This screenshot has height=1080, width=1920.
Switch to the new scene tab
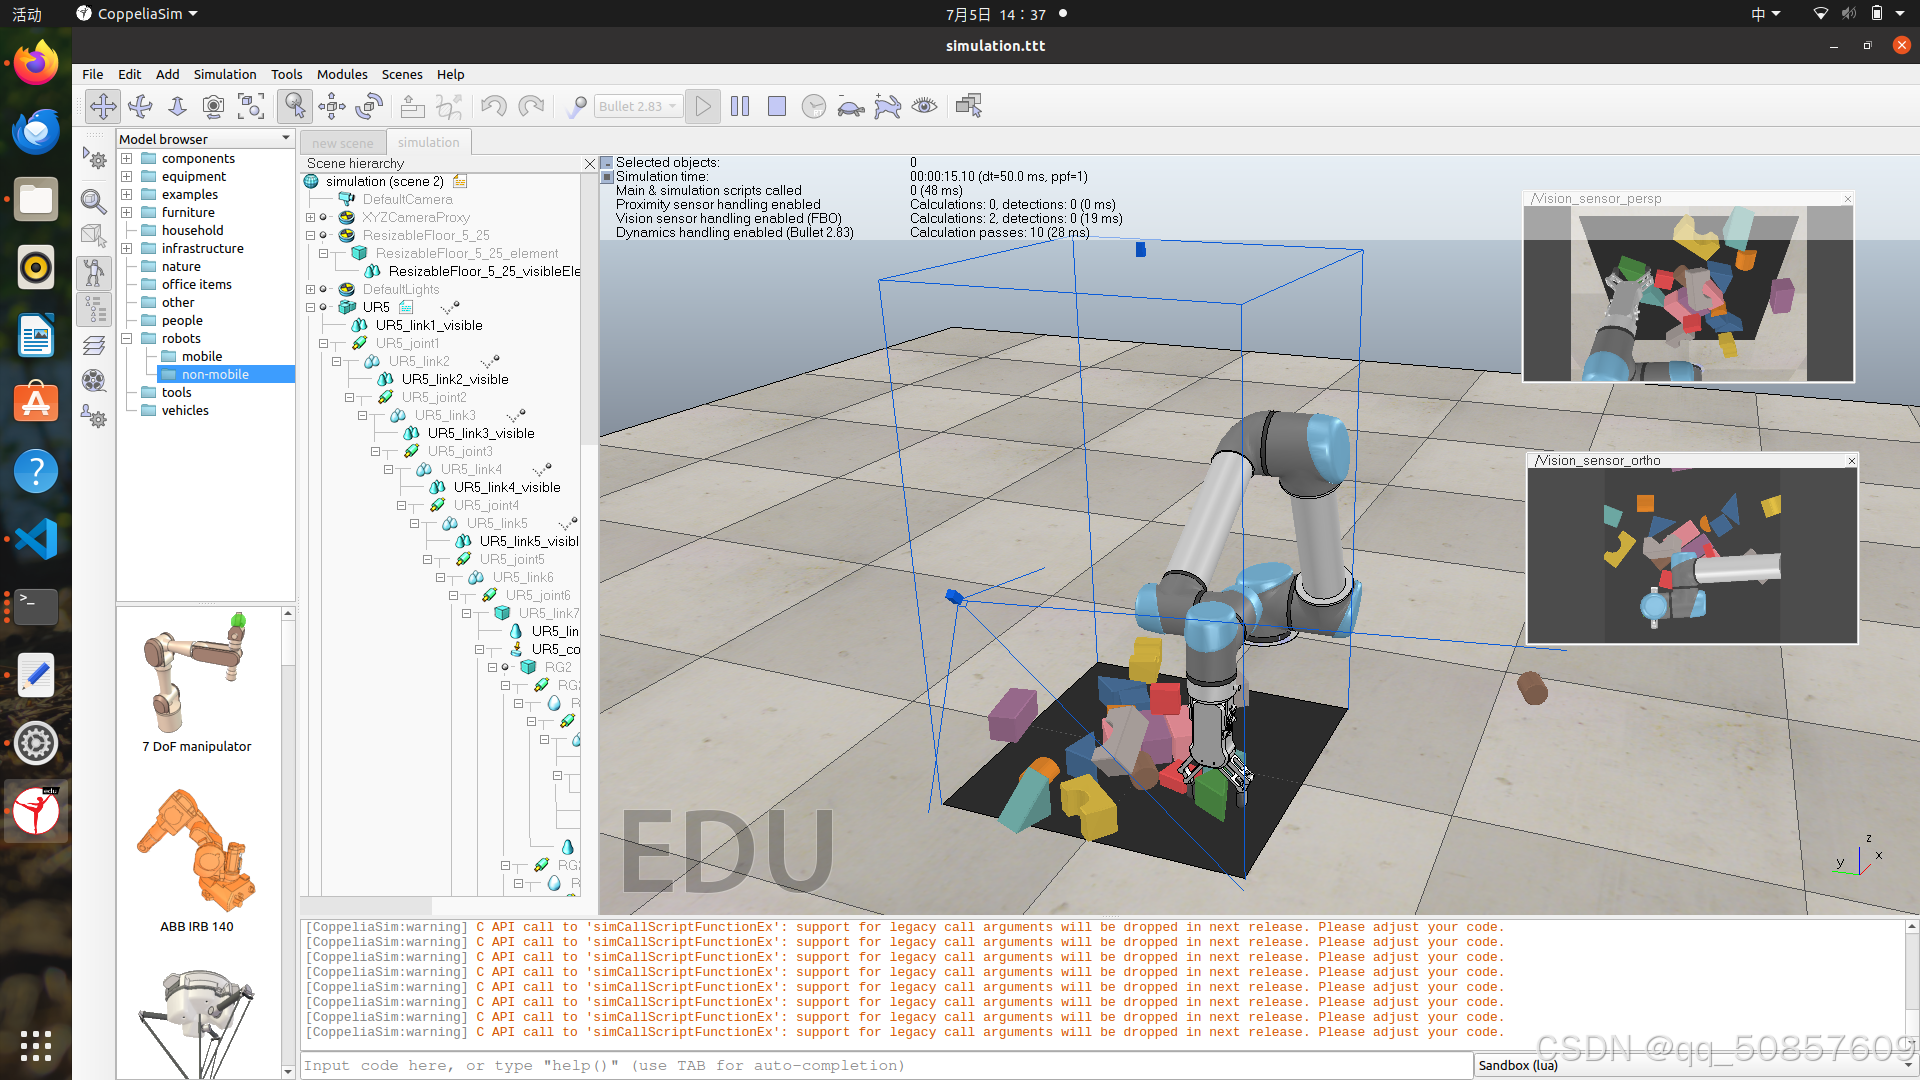click(x=342, y=143)
